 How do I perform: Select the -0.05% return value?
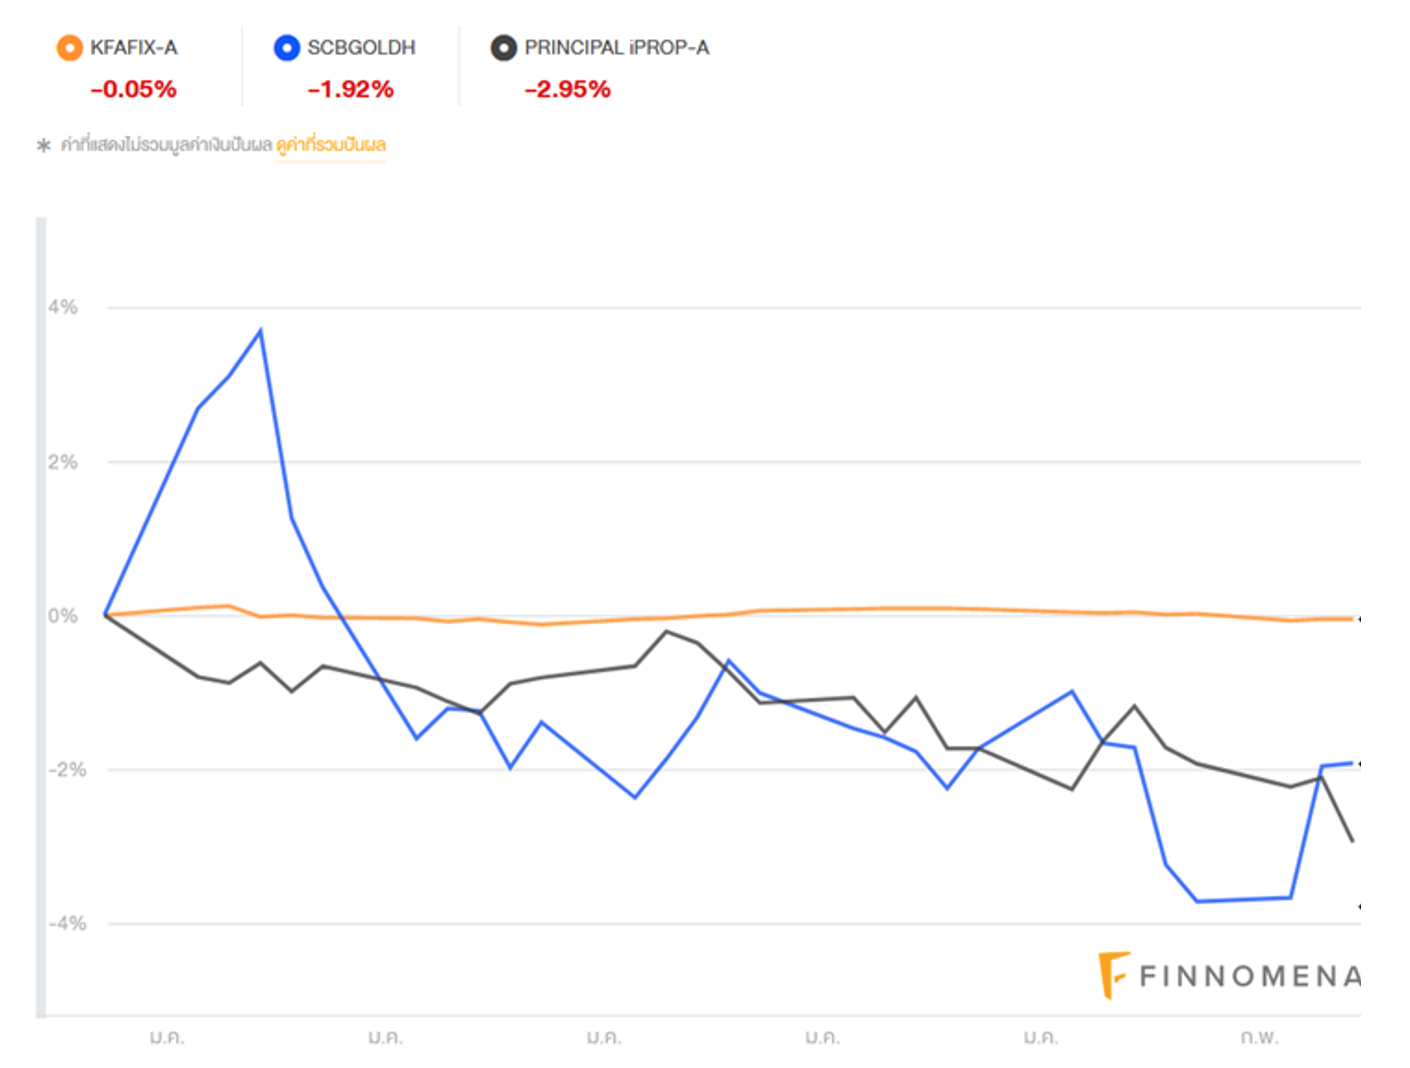(133, 90)
